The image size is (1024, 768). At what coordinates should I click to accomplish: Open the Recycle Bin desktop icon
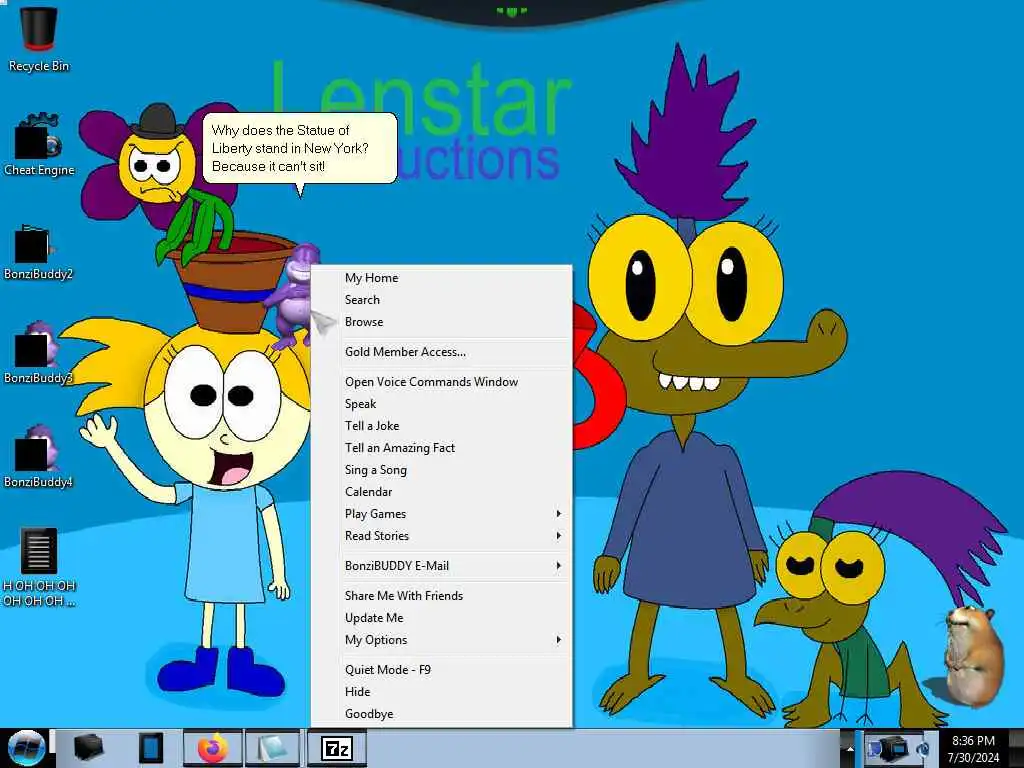[39, 38]
